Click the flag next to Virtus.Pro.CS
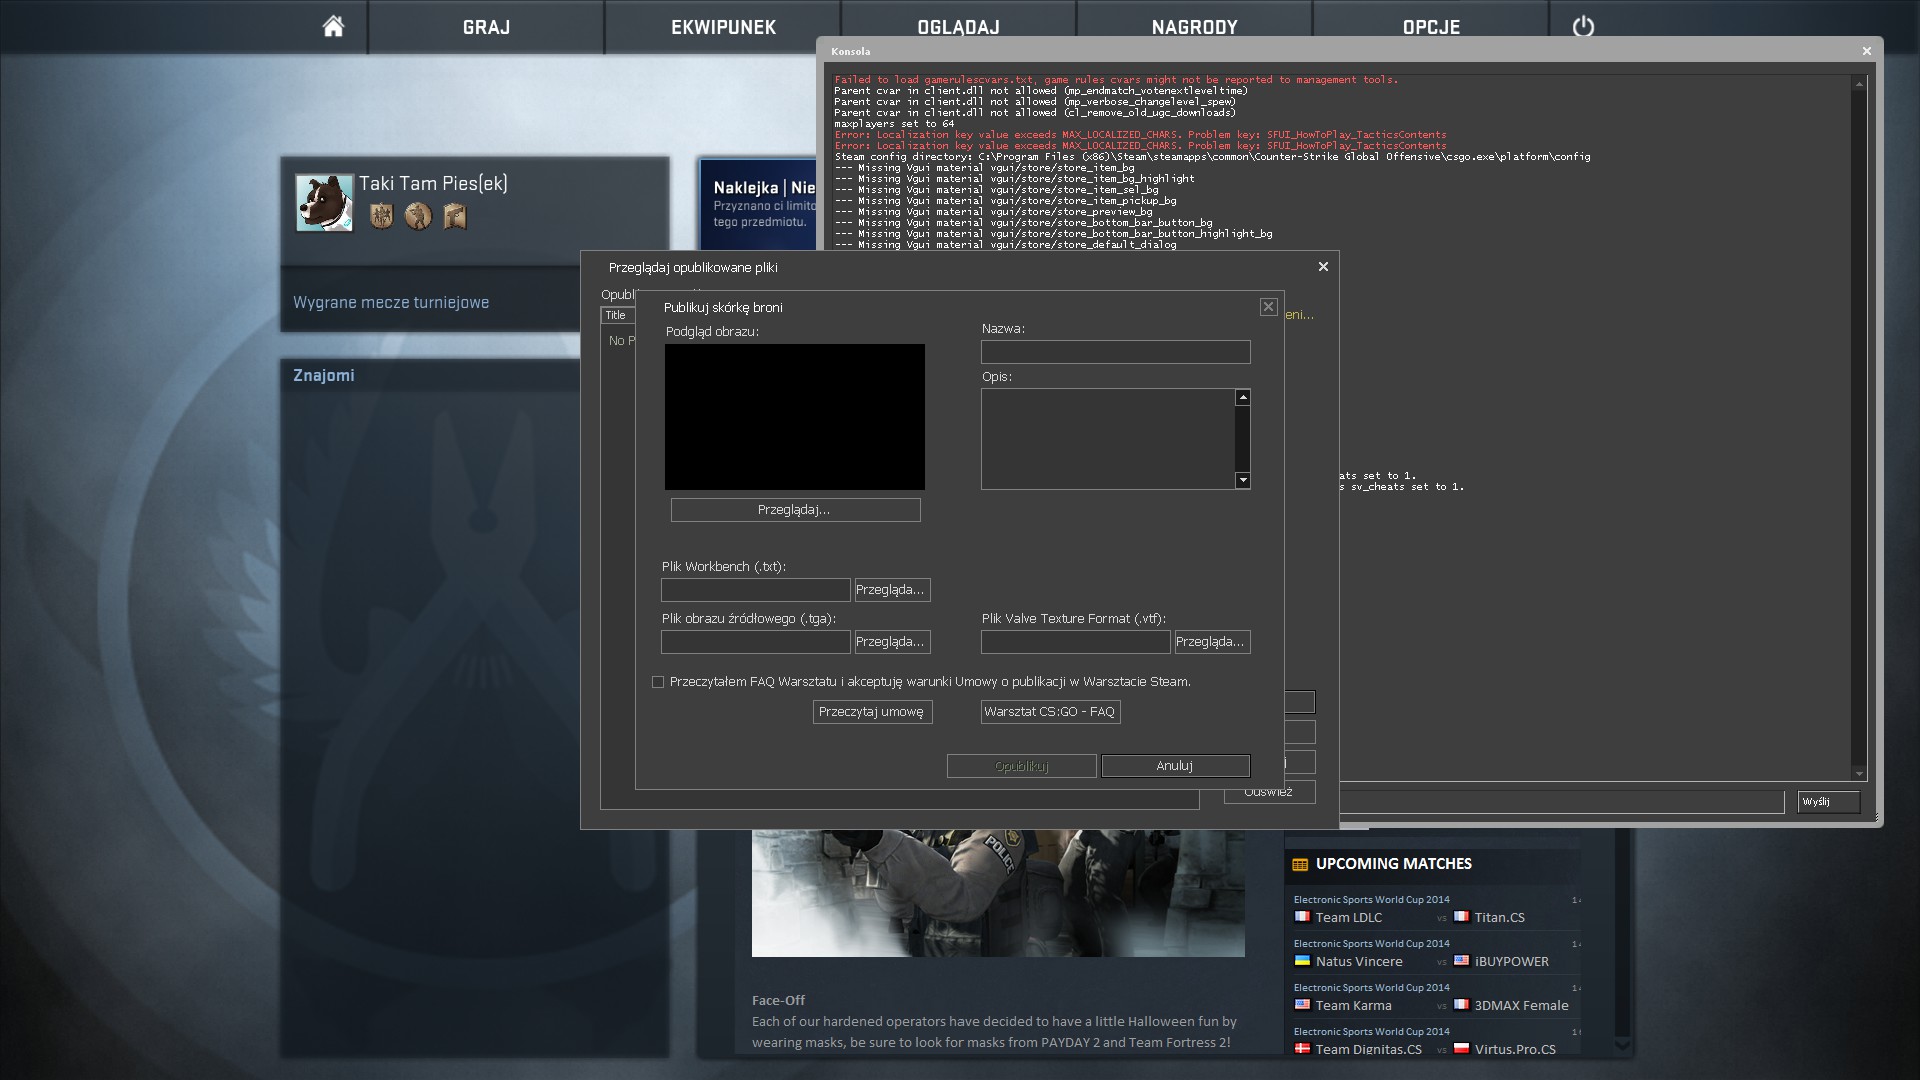1920x1080 pixels. point(1461,1048)
